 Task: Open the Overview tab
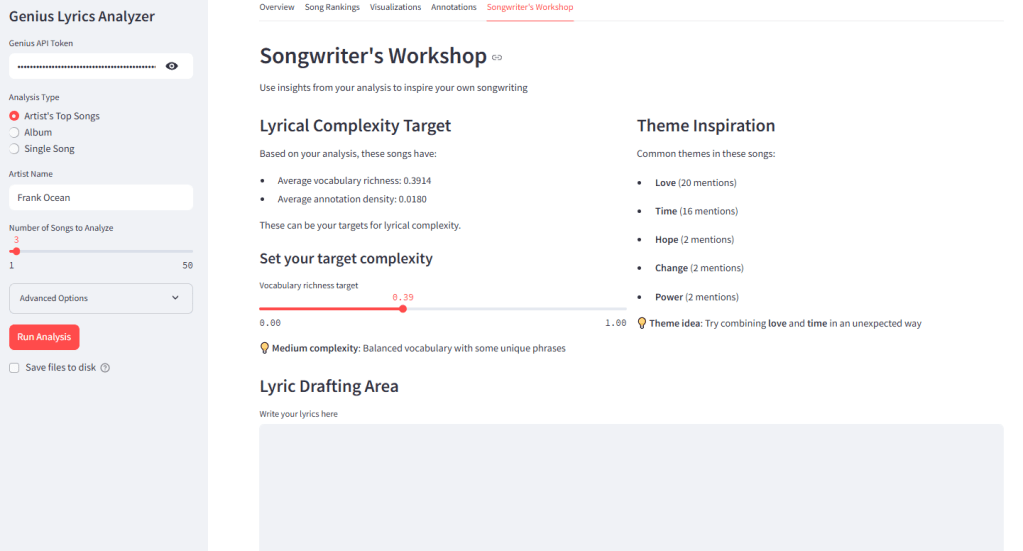[277, 7]
